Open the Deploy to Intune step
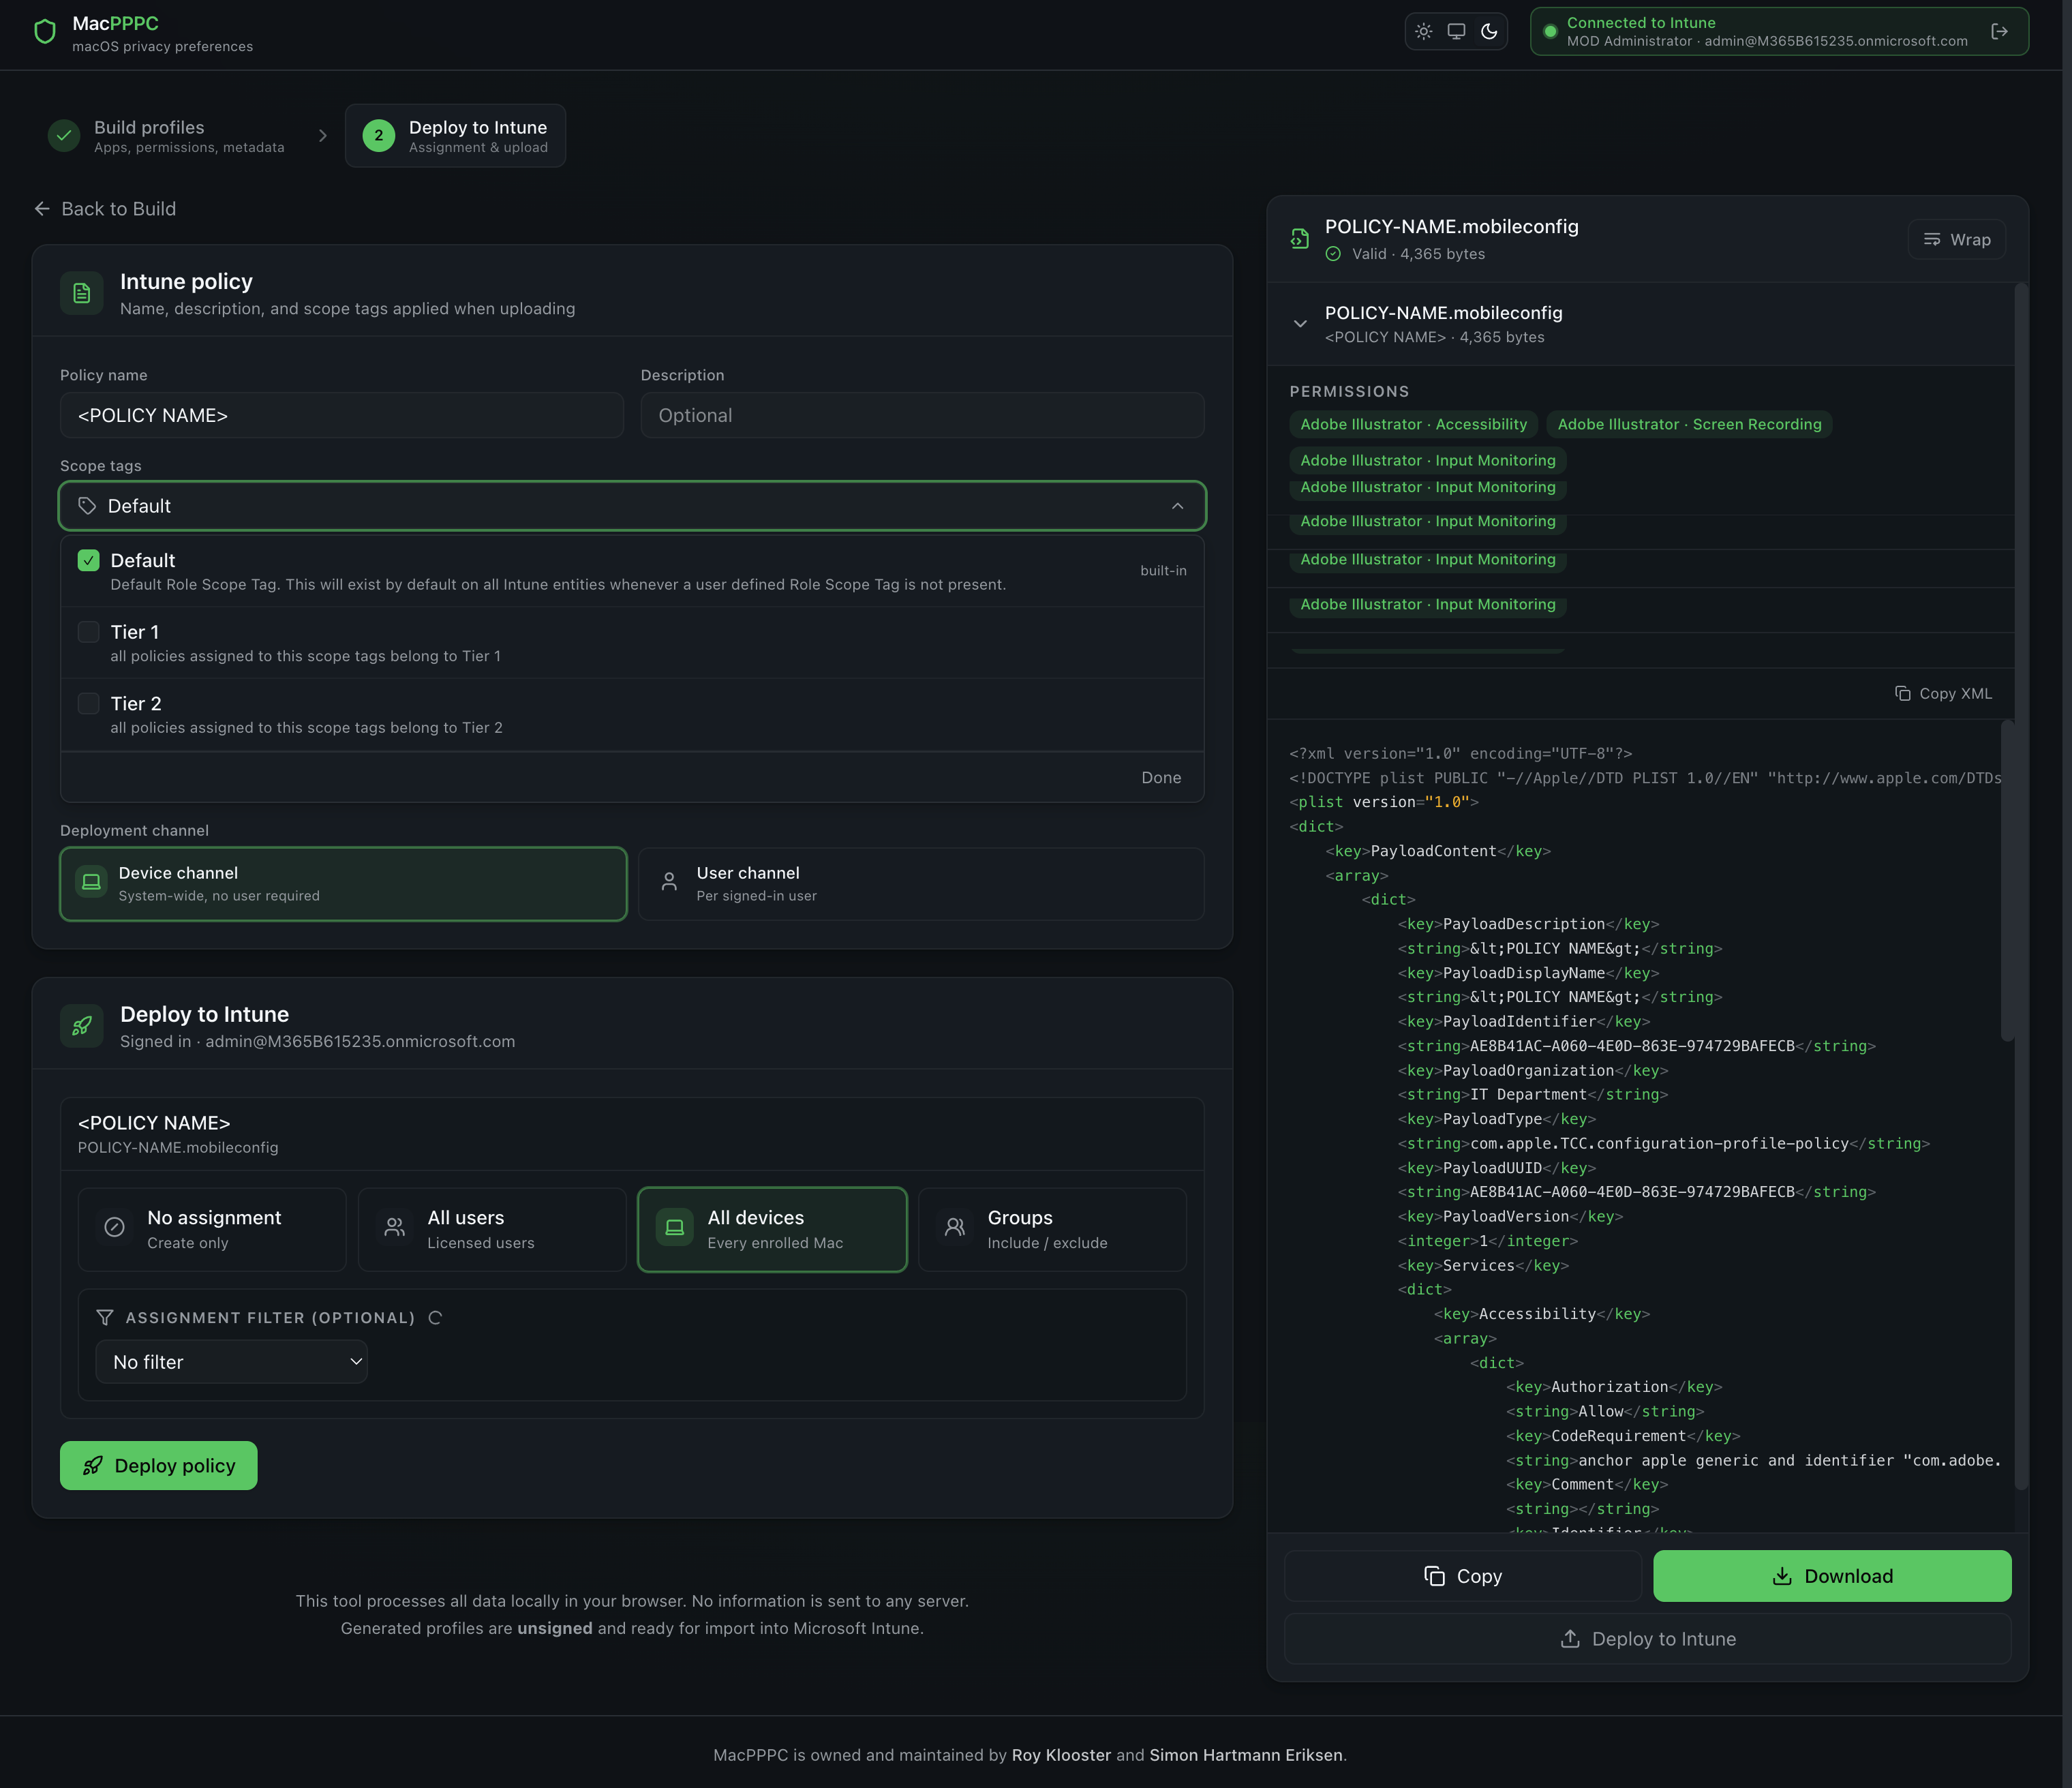2072x1788 pixels. pyautogui.click(x=455, y=136)
